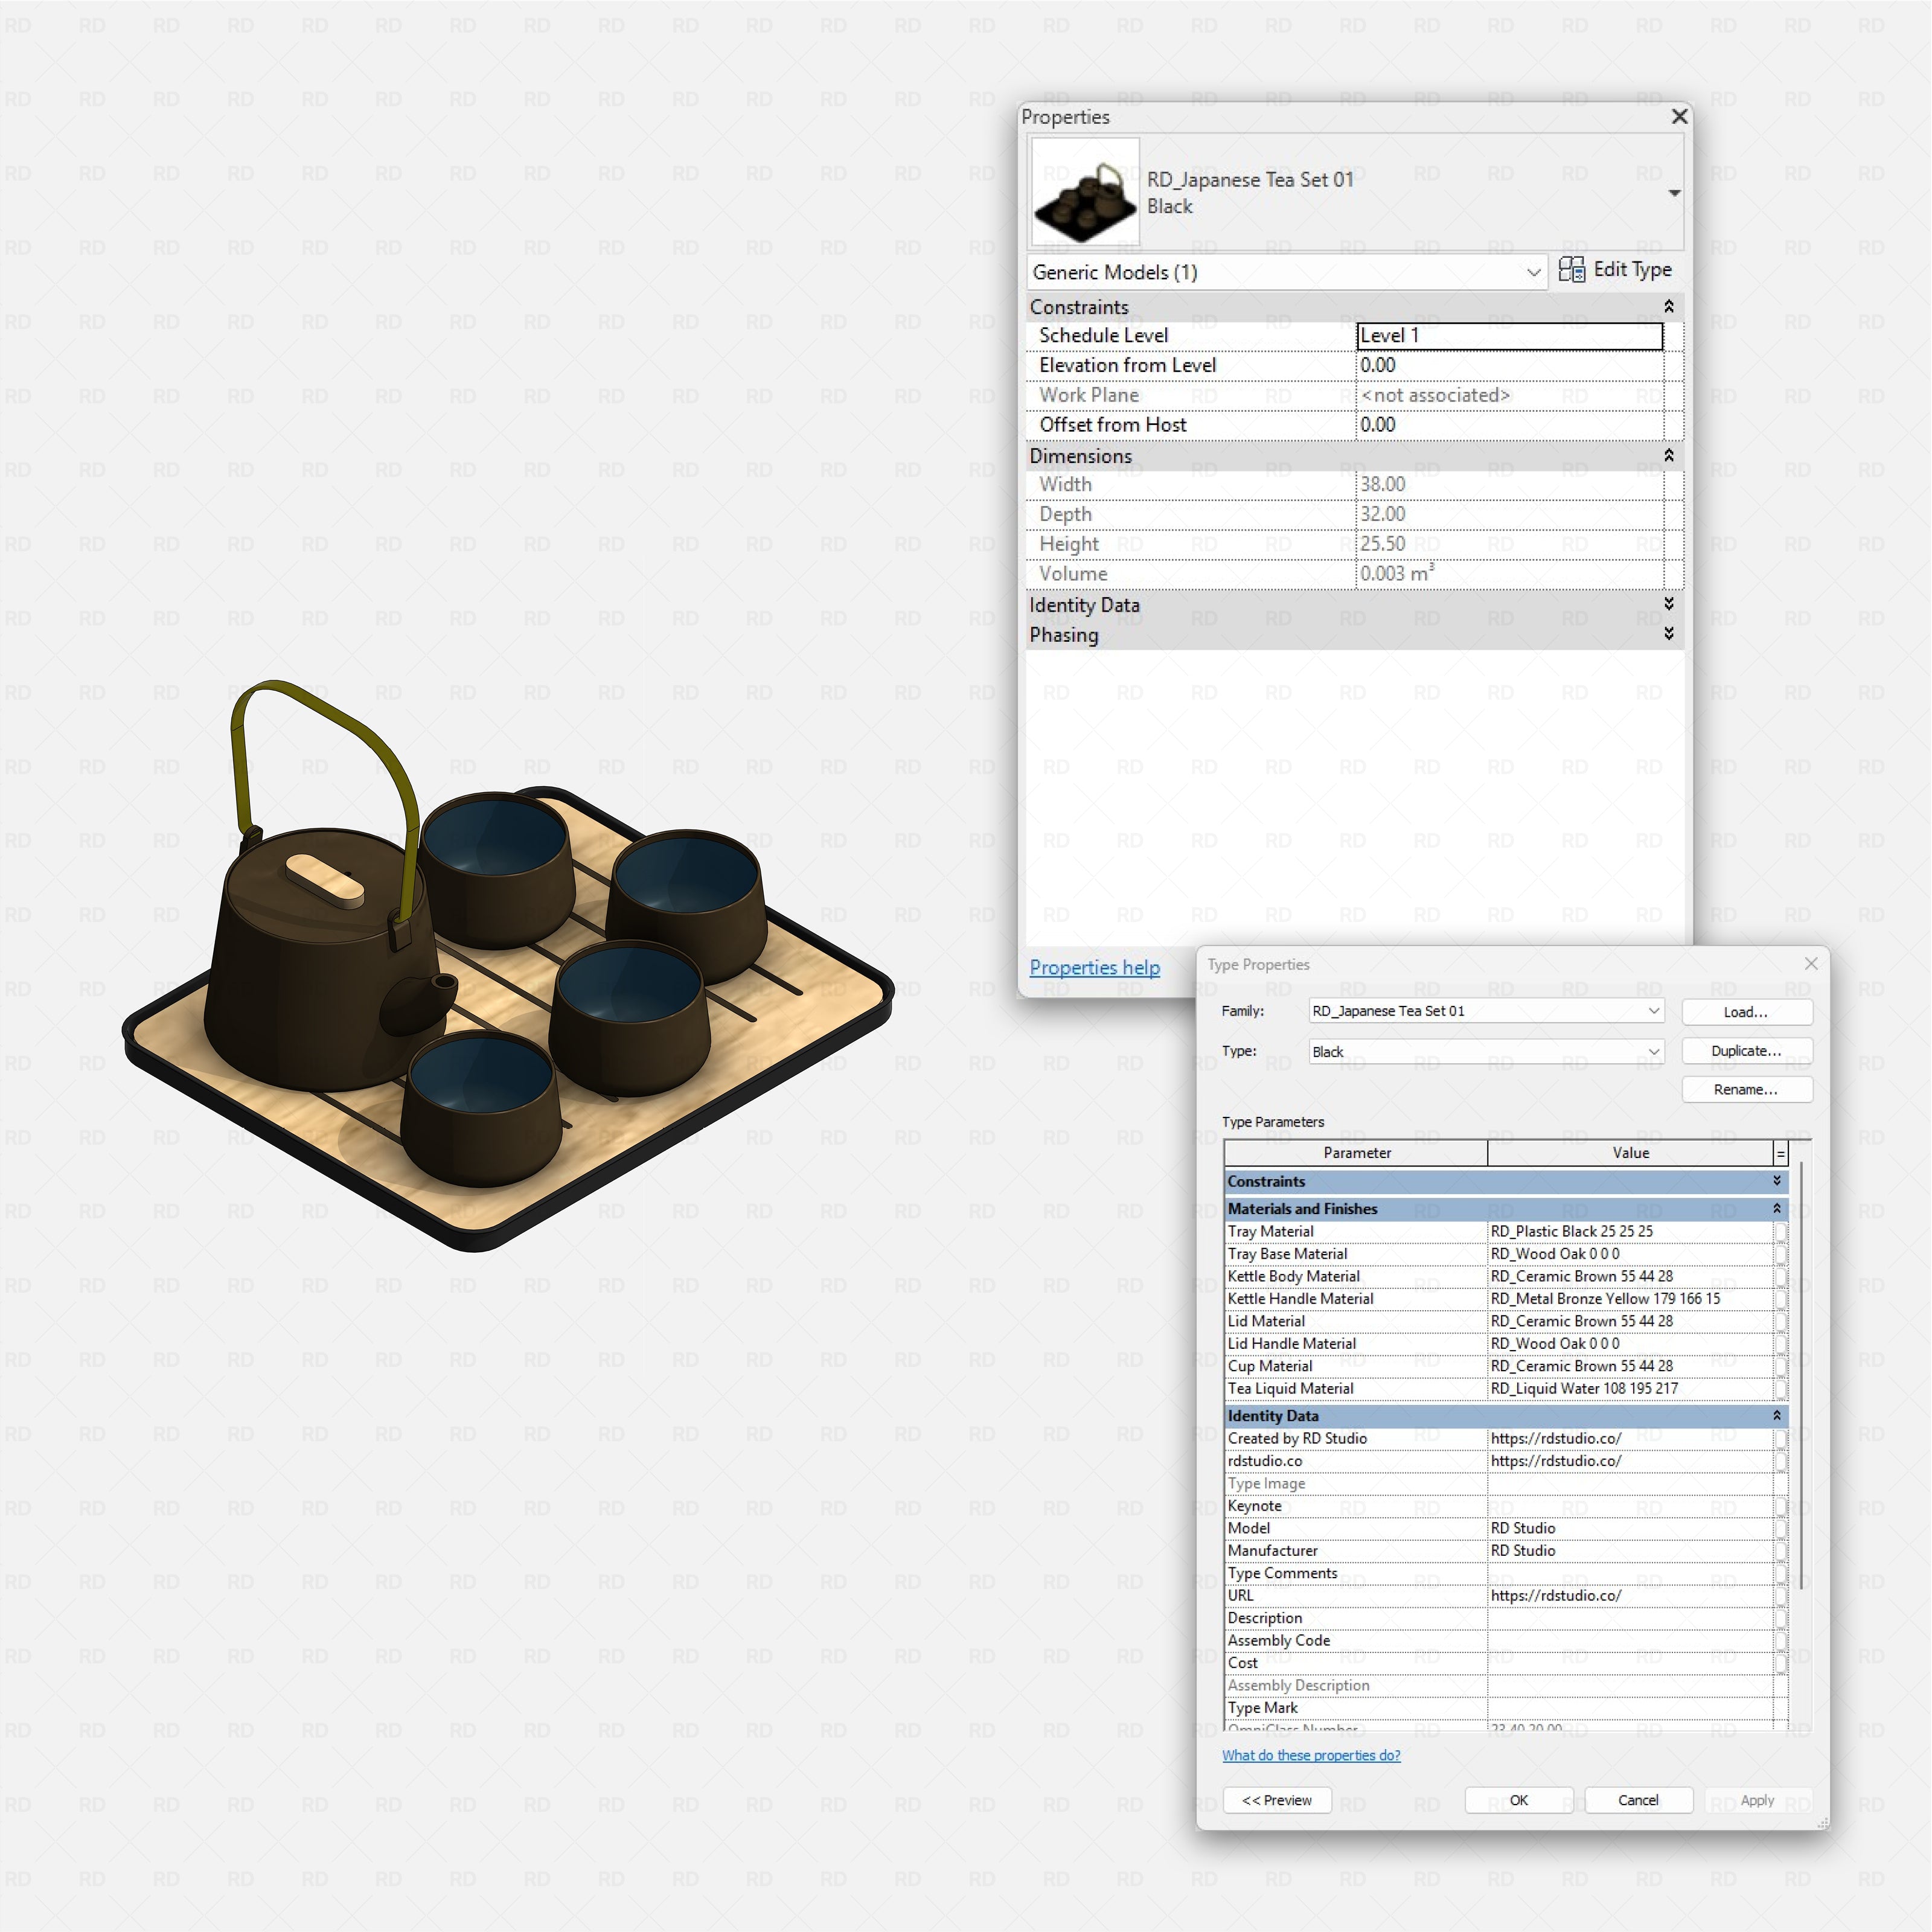This screenshot has width=1932, height=1932.
Task: Click the Parameter column header
Action: (x=1356, y=1154)
